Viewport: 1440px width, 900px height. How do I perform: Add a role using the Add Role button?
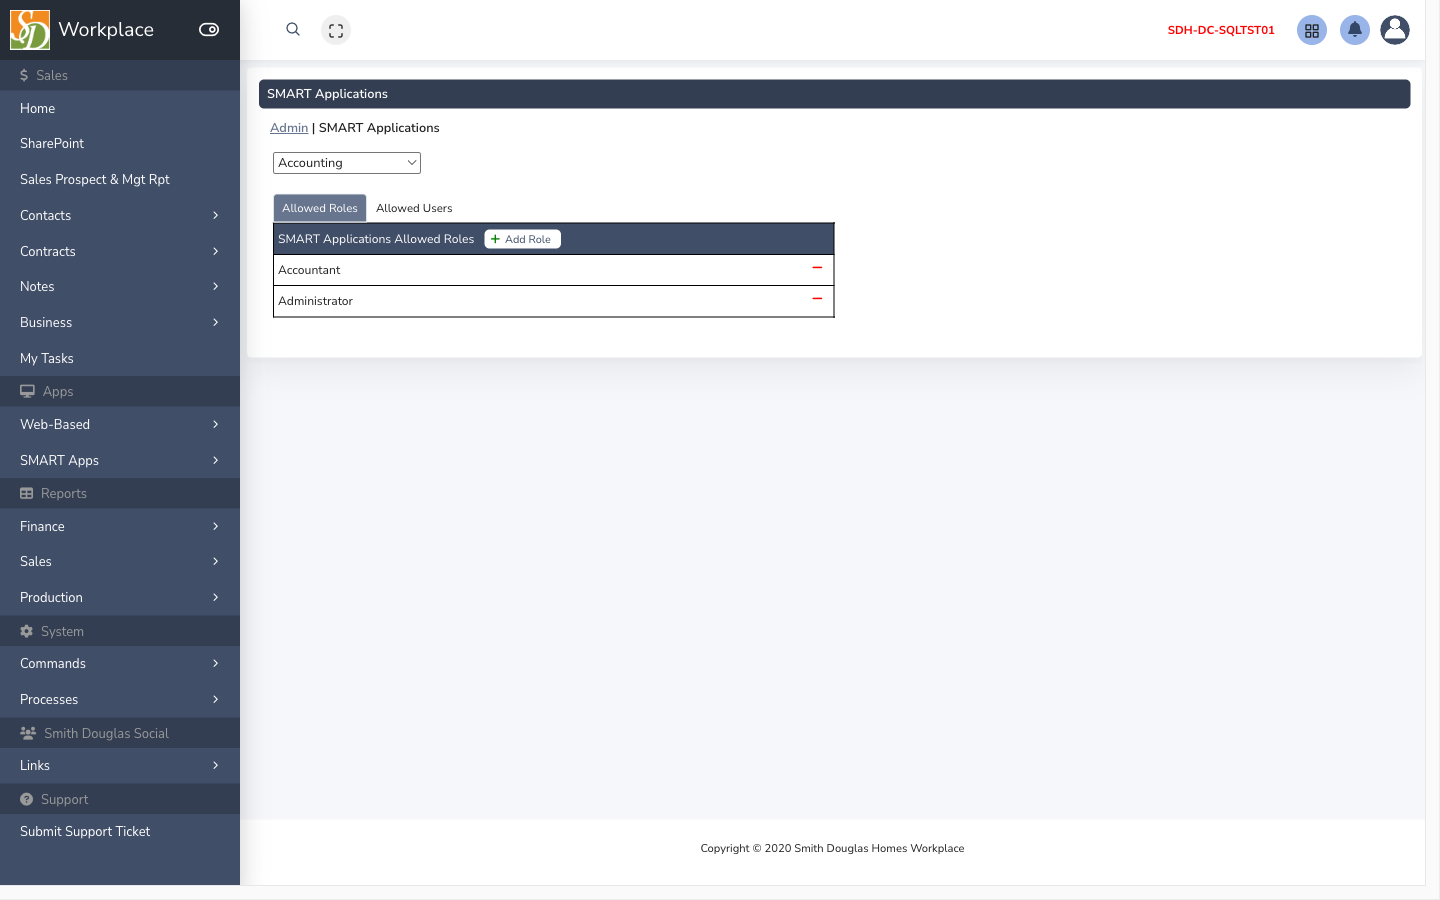tap(522, 239)
